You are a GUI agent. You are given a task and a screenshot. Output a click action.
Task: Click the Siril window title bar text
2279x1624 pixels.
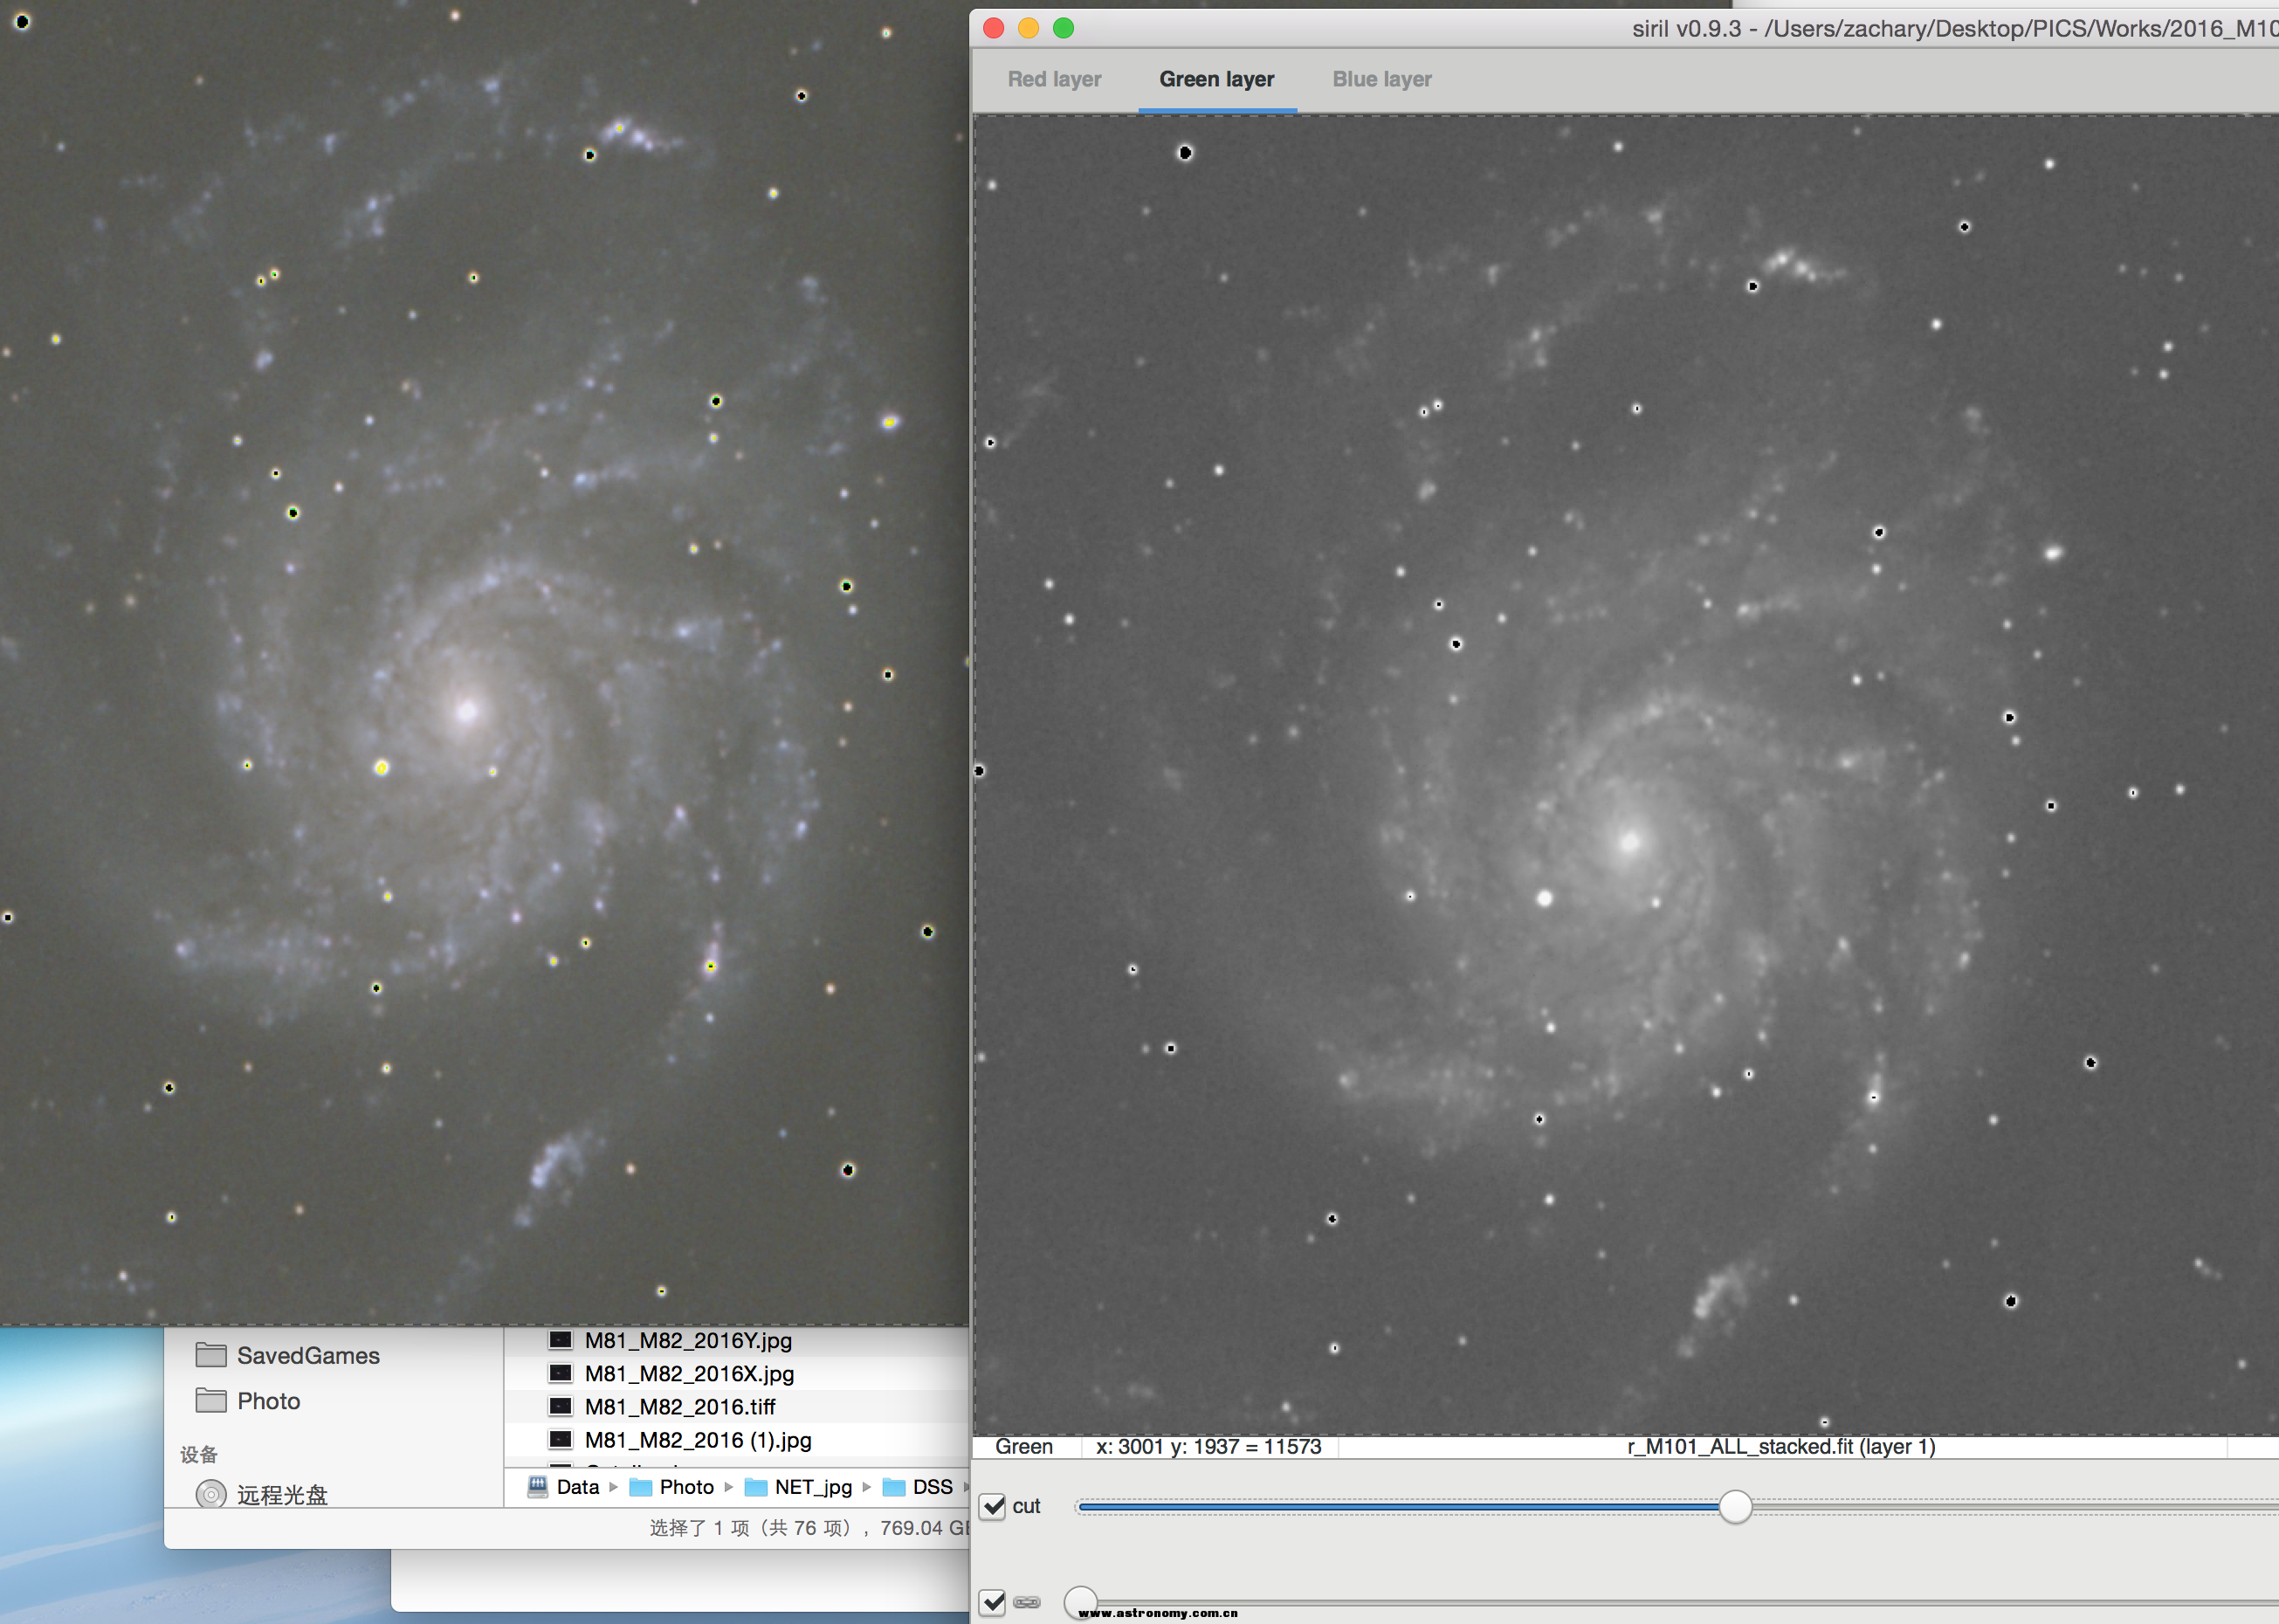click(x=1955, y=28)
